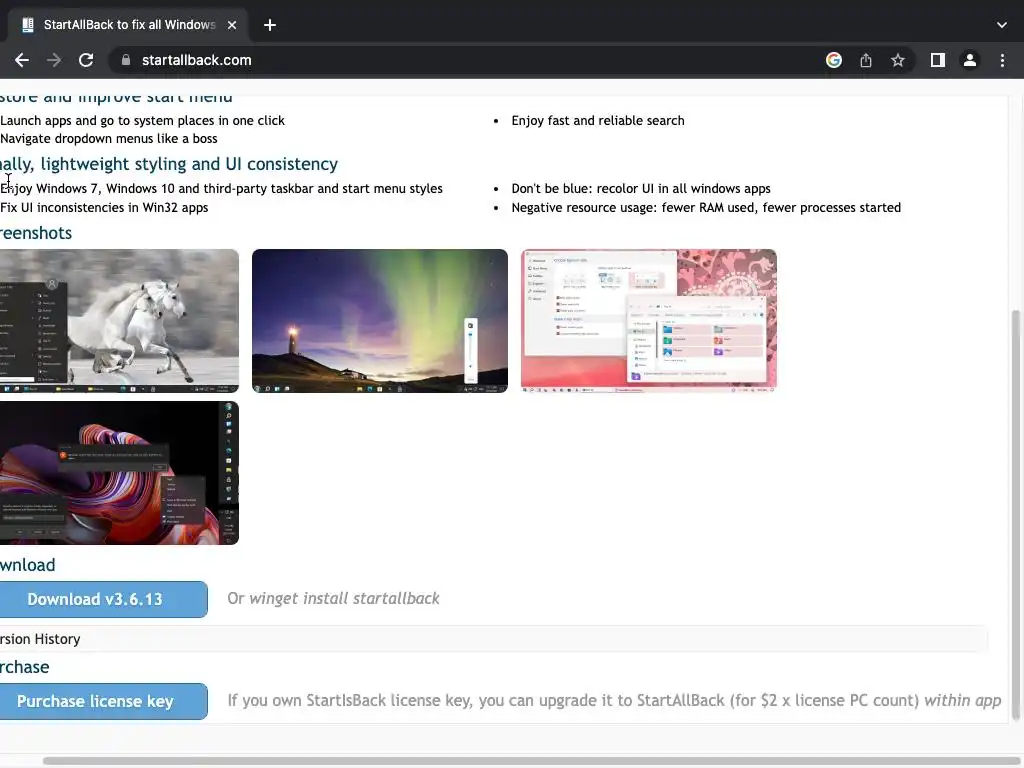Toggle the browser side panel

(x=938, y=60)
